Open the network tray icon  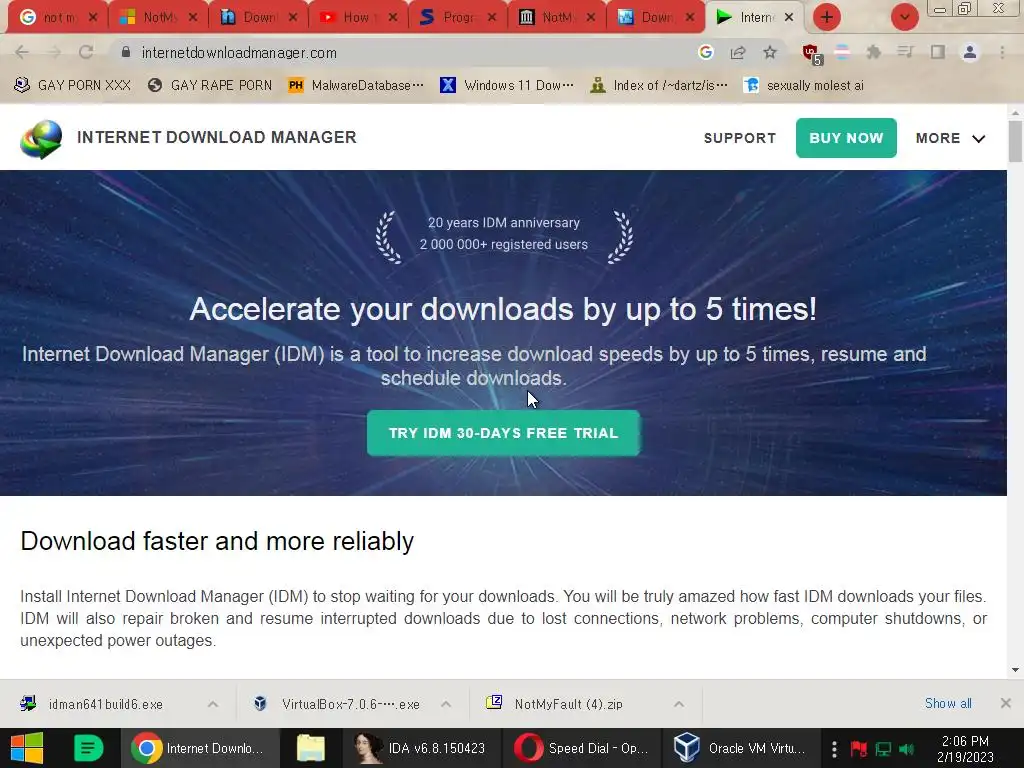[x=883, y=749]
